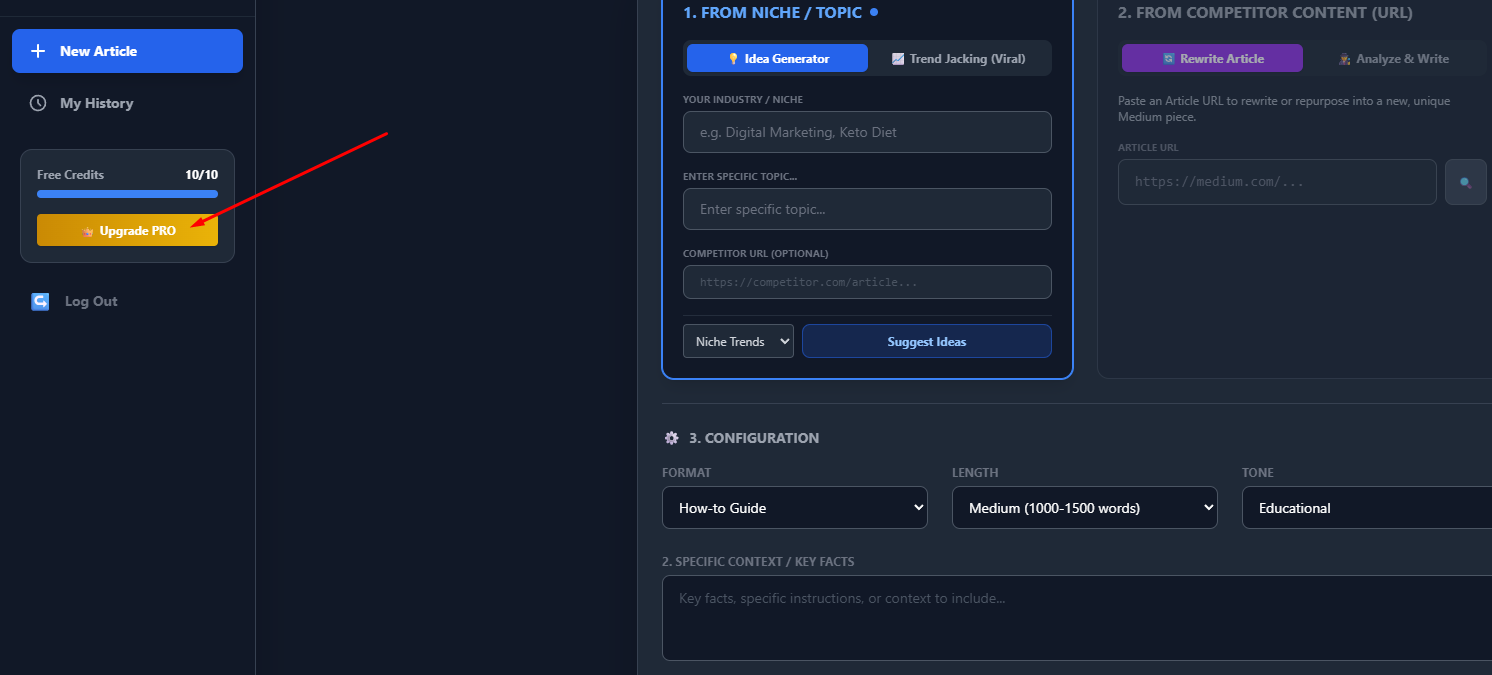Open the Tone dropdown showing Educational

coord(1367,508)
